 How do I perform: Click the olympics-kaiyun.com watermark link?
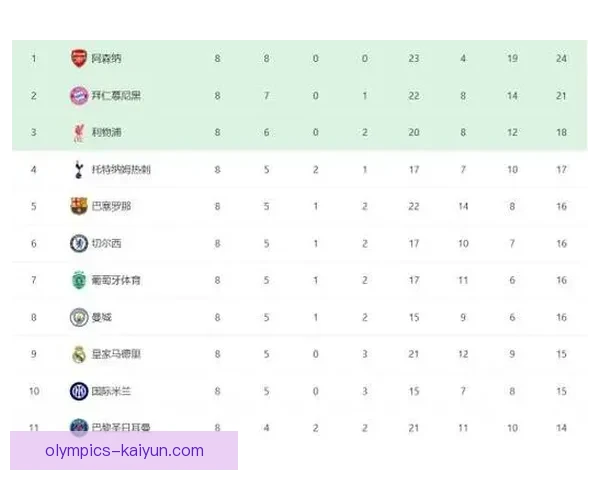124,451
